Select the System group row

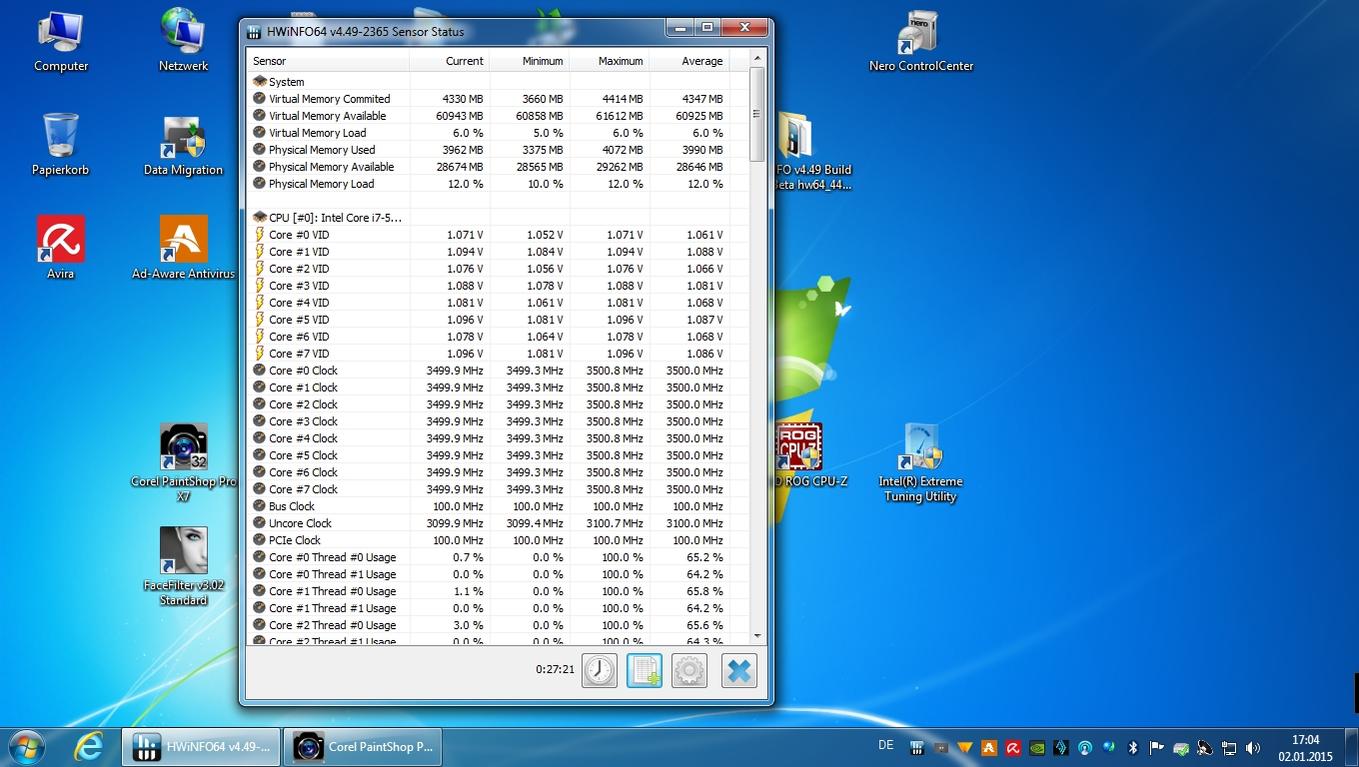[488, 82]
